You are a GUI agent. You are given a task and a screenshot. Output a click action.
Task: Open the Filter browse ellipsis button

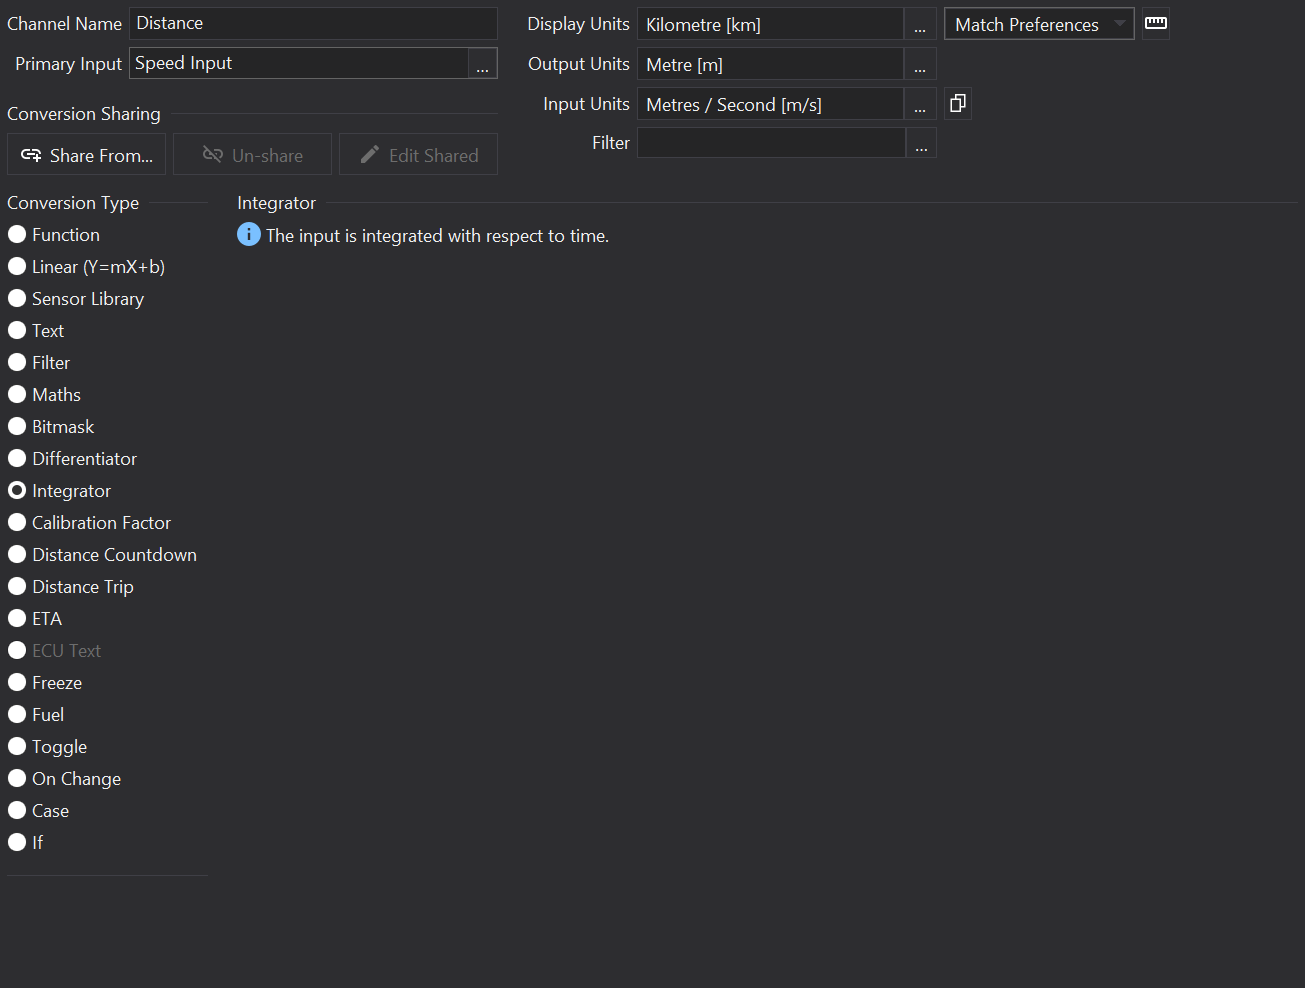(x=921, y=144)
